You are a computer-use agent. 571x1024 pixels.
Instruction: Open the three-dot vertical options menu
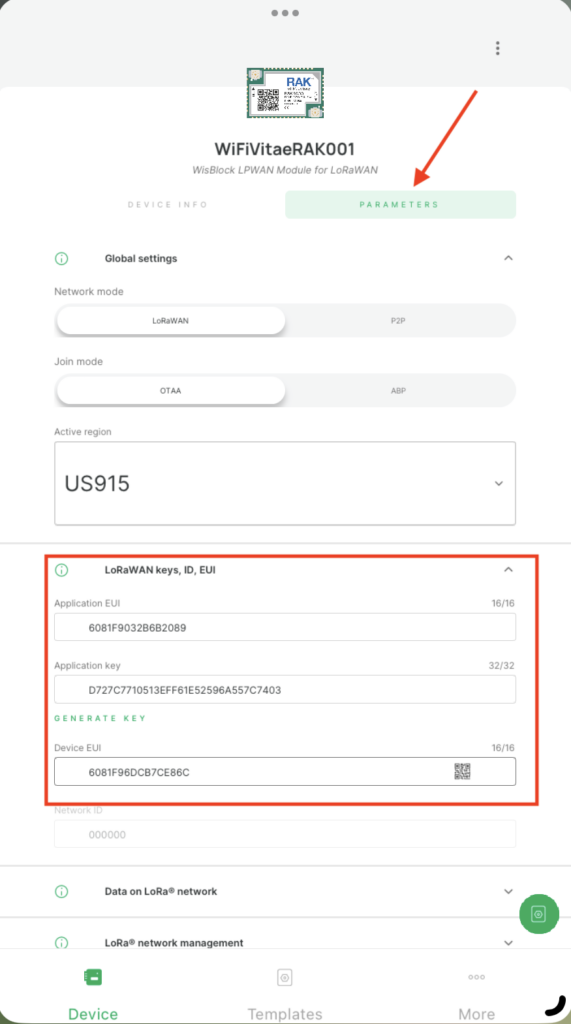[x=498, y=48]
